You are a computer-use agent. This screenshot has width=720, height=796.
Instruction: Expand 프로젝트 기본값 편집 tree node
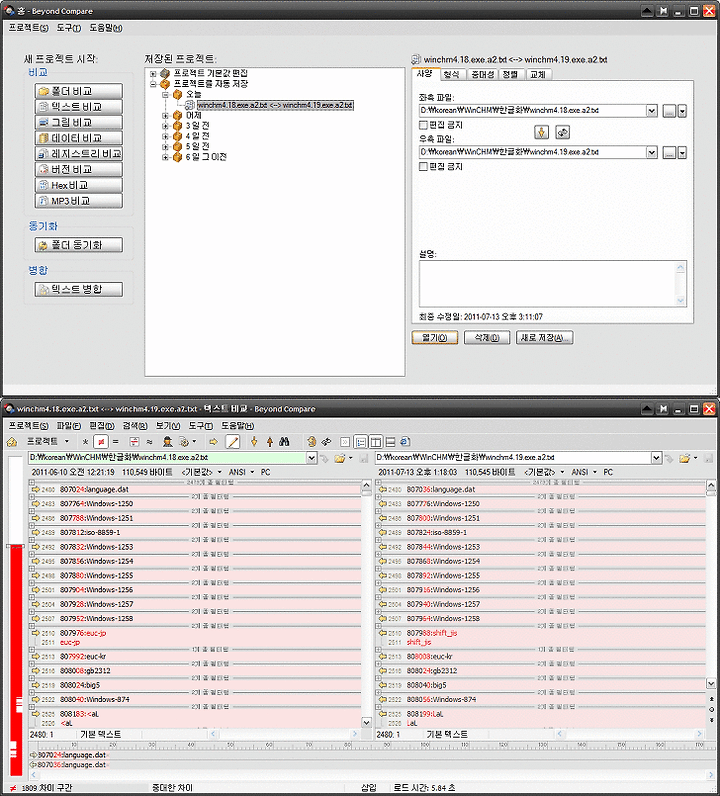[x=153, y=74]
